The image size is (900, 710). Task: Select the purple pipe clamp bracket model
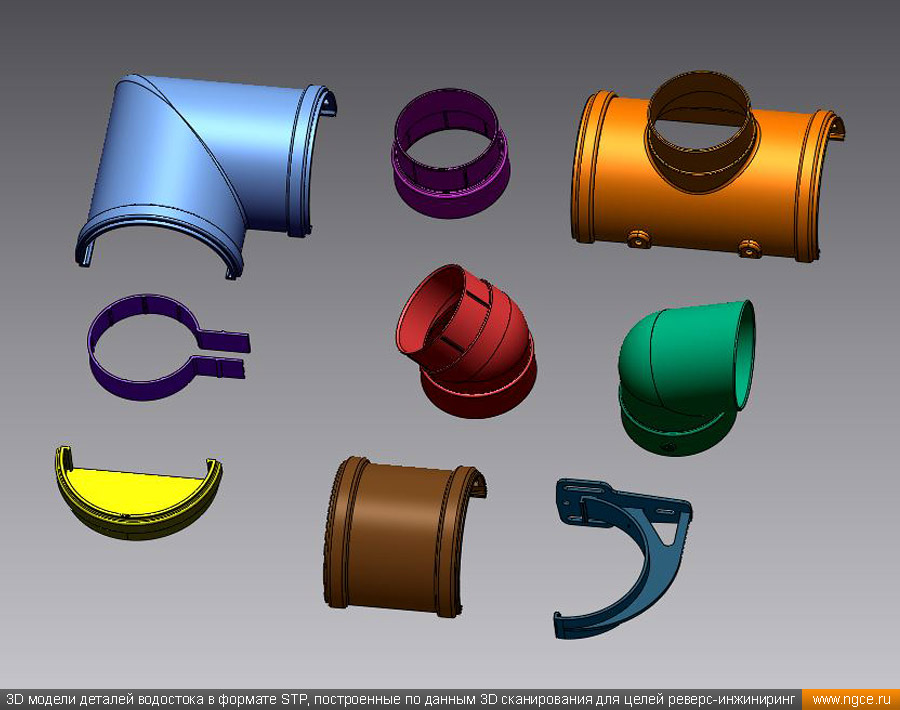pyautogui.click(x=169, y=347)
